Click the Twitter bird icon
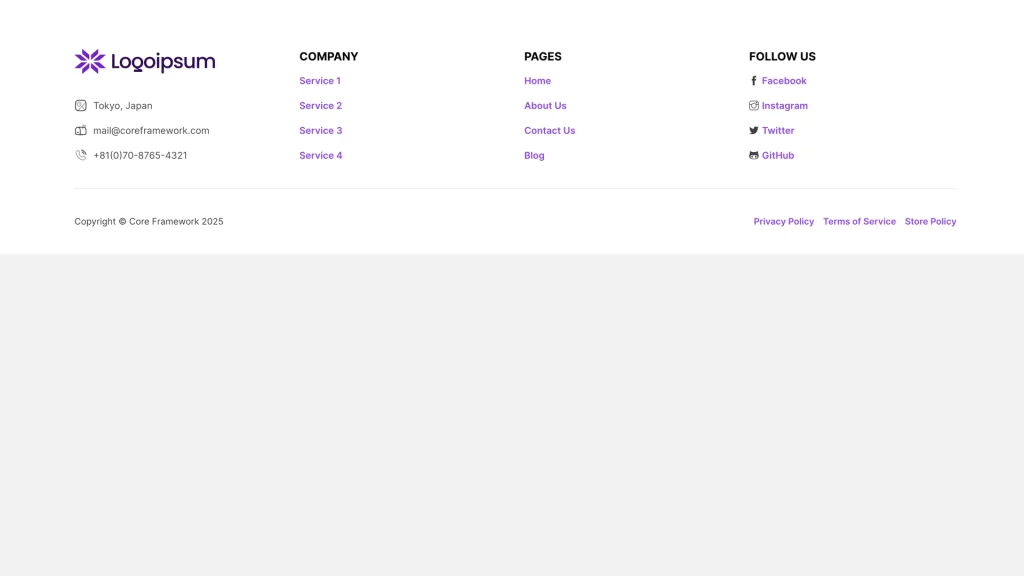This screenshot has height=576, width=1024. [754, 131]
